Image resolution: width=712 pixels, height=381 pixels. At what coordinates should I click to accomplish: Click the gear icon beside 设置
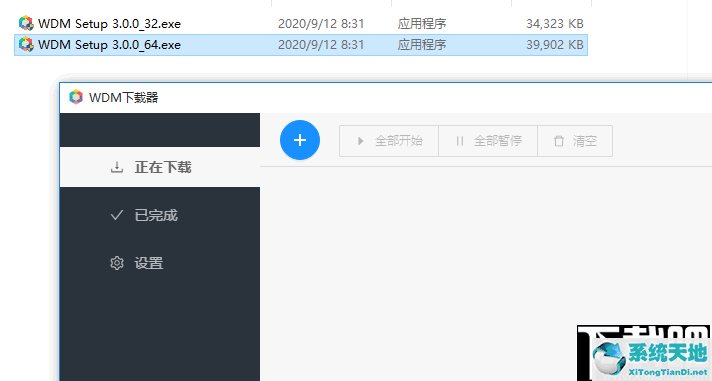coord(117,263)
